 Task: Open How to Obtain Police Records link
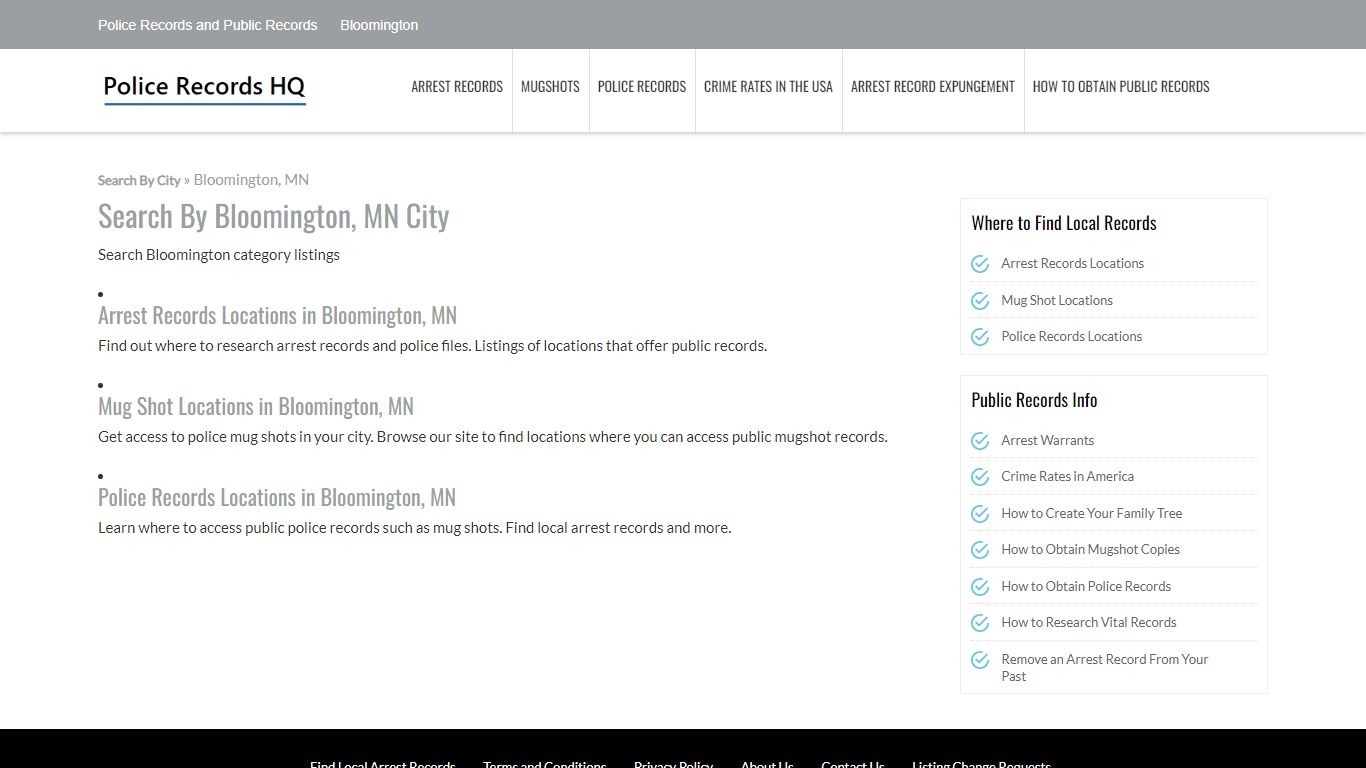coord(1086,587)
